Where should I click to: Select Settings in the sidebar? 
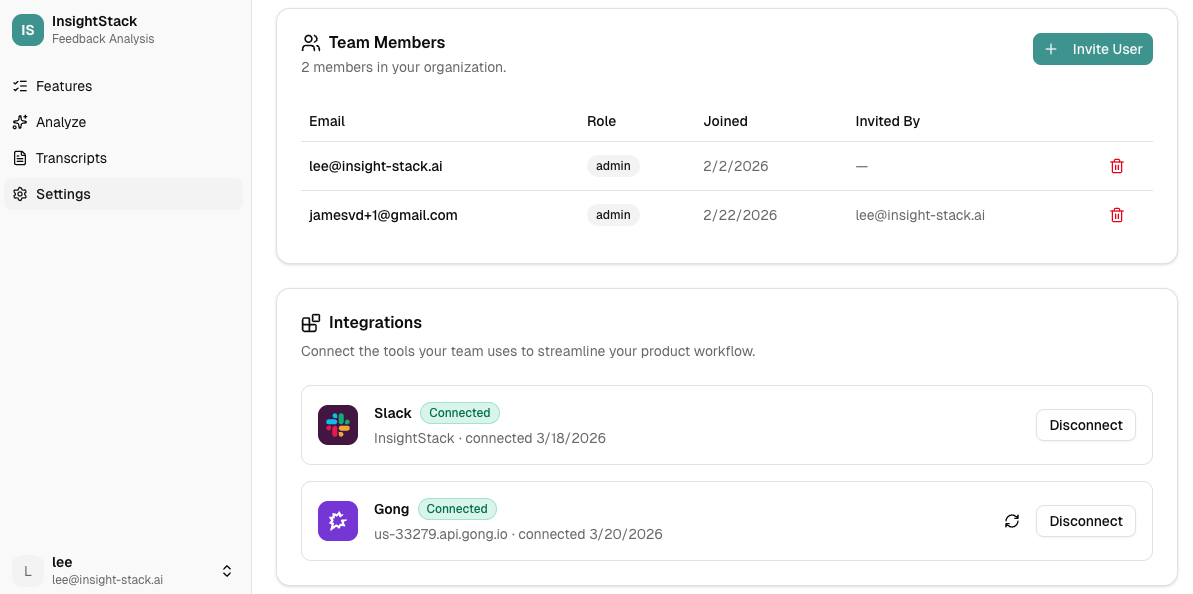pyautogui.click(x=63, y=194)
